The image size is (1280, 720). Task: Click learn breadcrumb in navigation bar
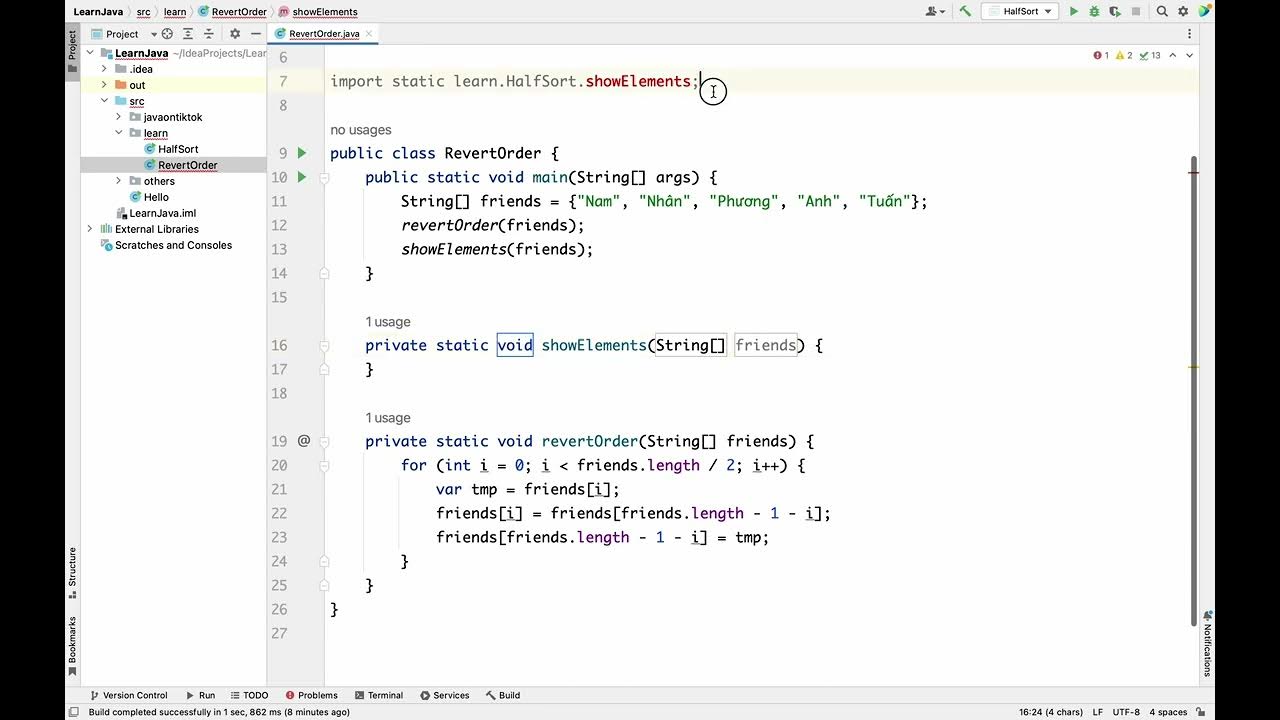tap(175, 12)
